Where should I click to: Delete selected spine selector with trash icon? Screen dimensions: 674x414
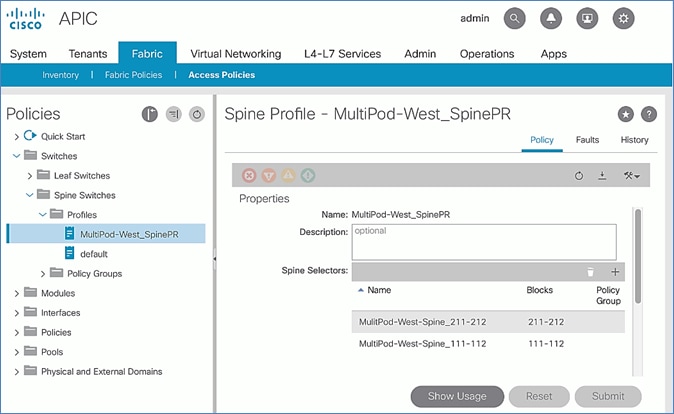tap(590, 272)
